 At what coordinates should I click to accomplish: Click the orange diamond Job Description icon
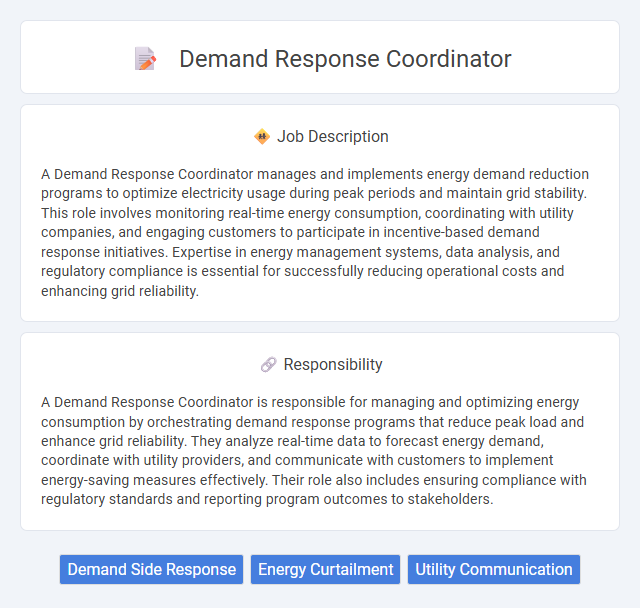[262, 136]
